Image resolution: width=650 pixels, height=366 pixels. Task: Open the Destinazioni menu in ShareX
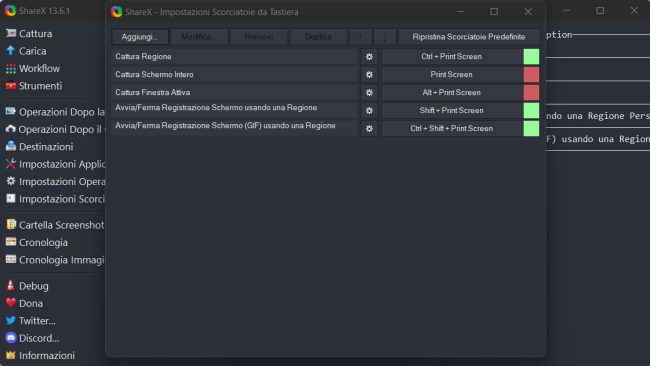[x=46, y=147]
